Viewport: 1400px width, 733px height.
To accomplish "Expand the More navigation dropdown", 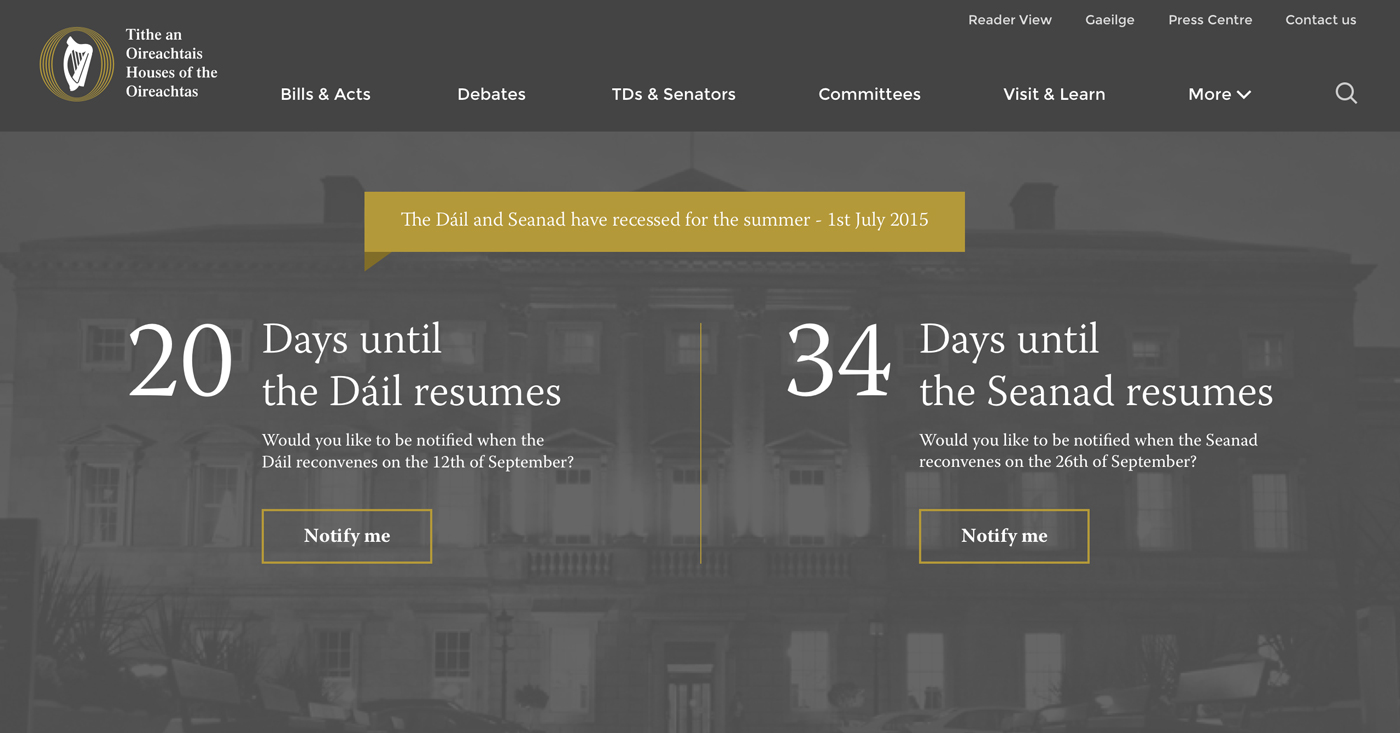I will (x=1218, y=94).
